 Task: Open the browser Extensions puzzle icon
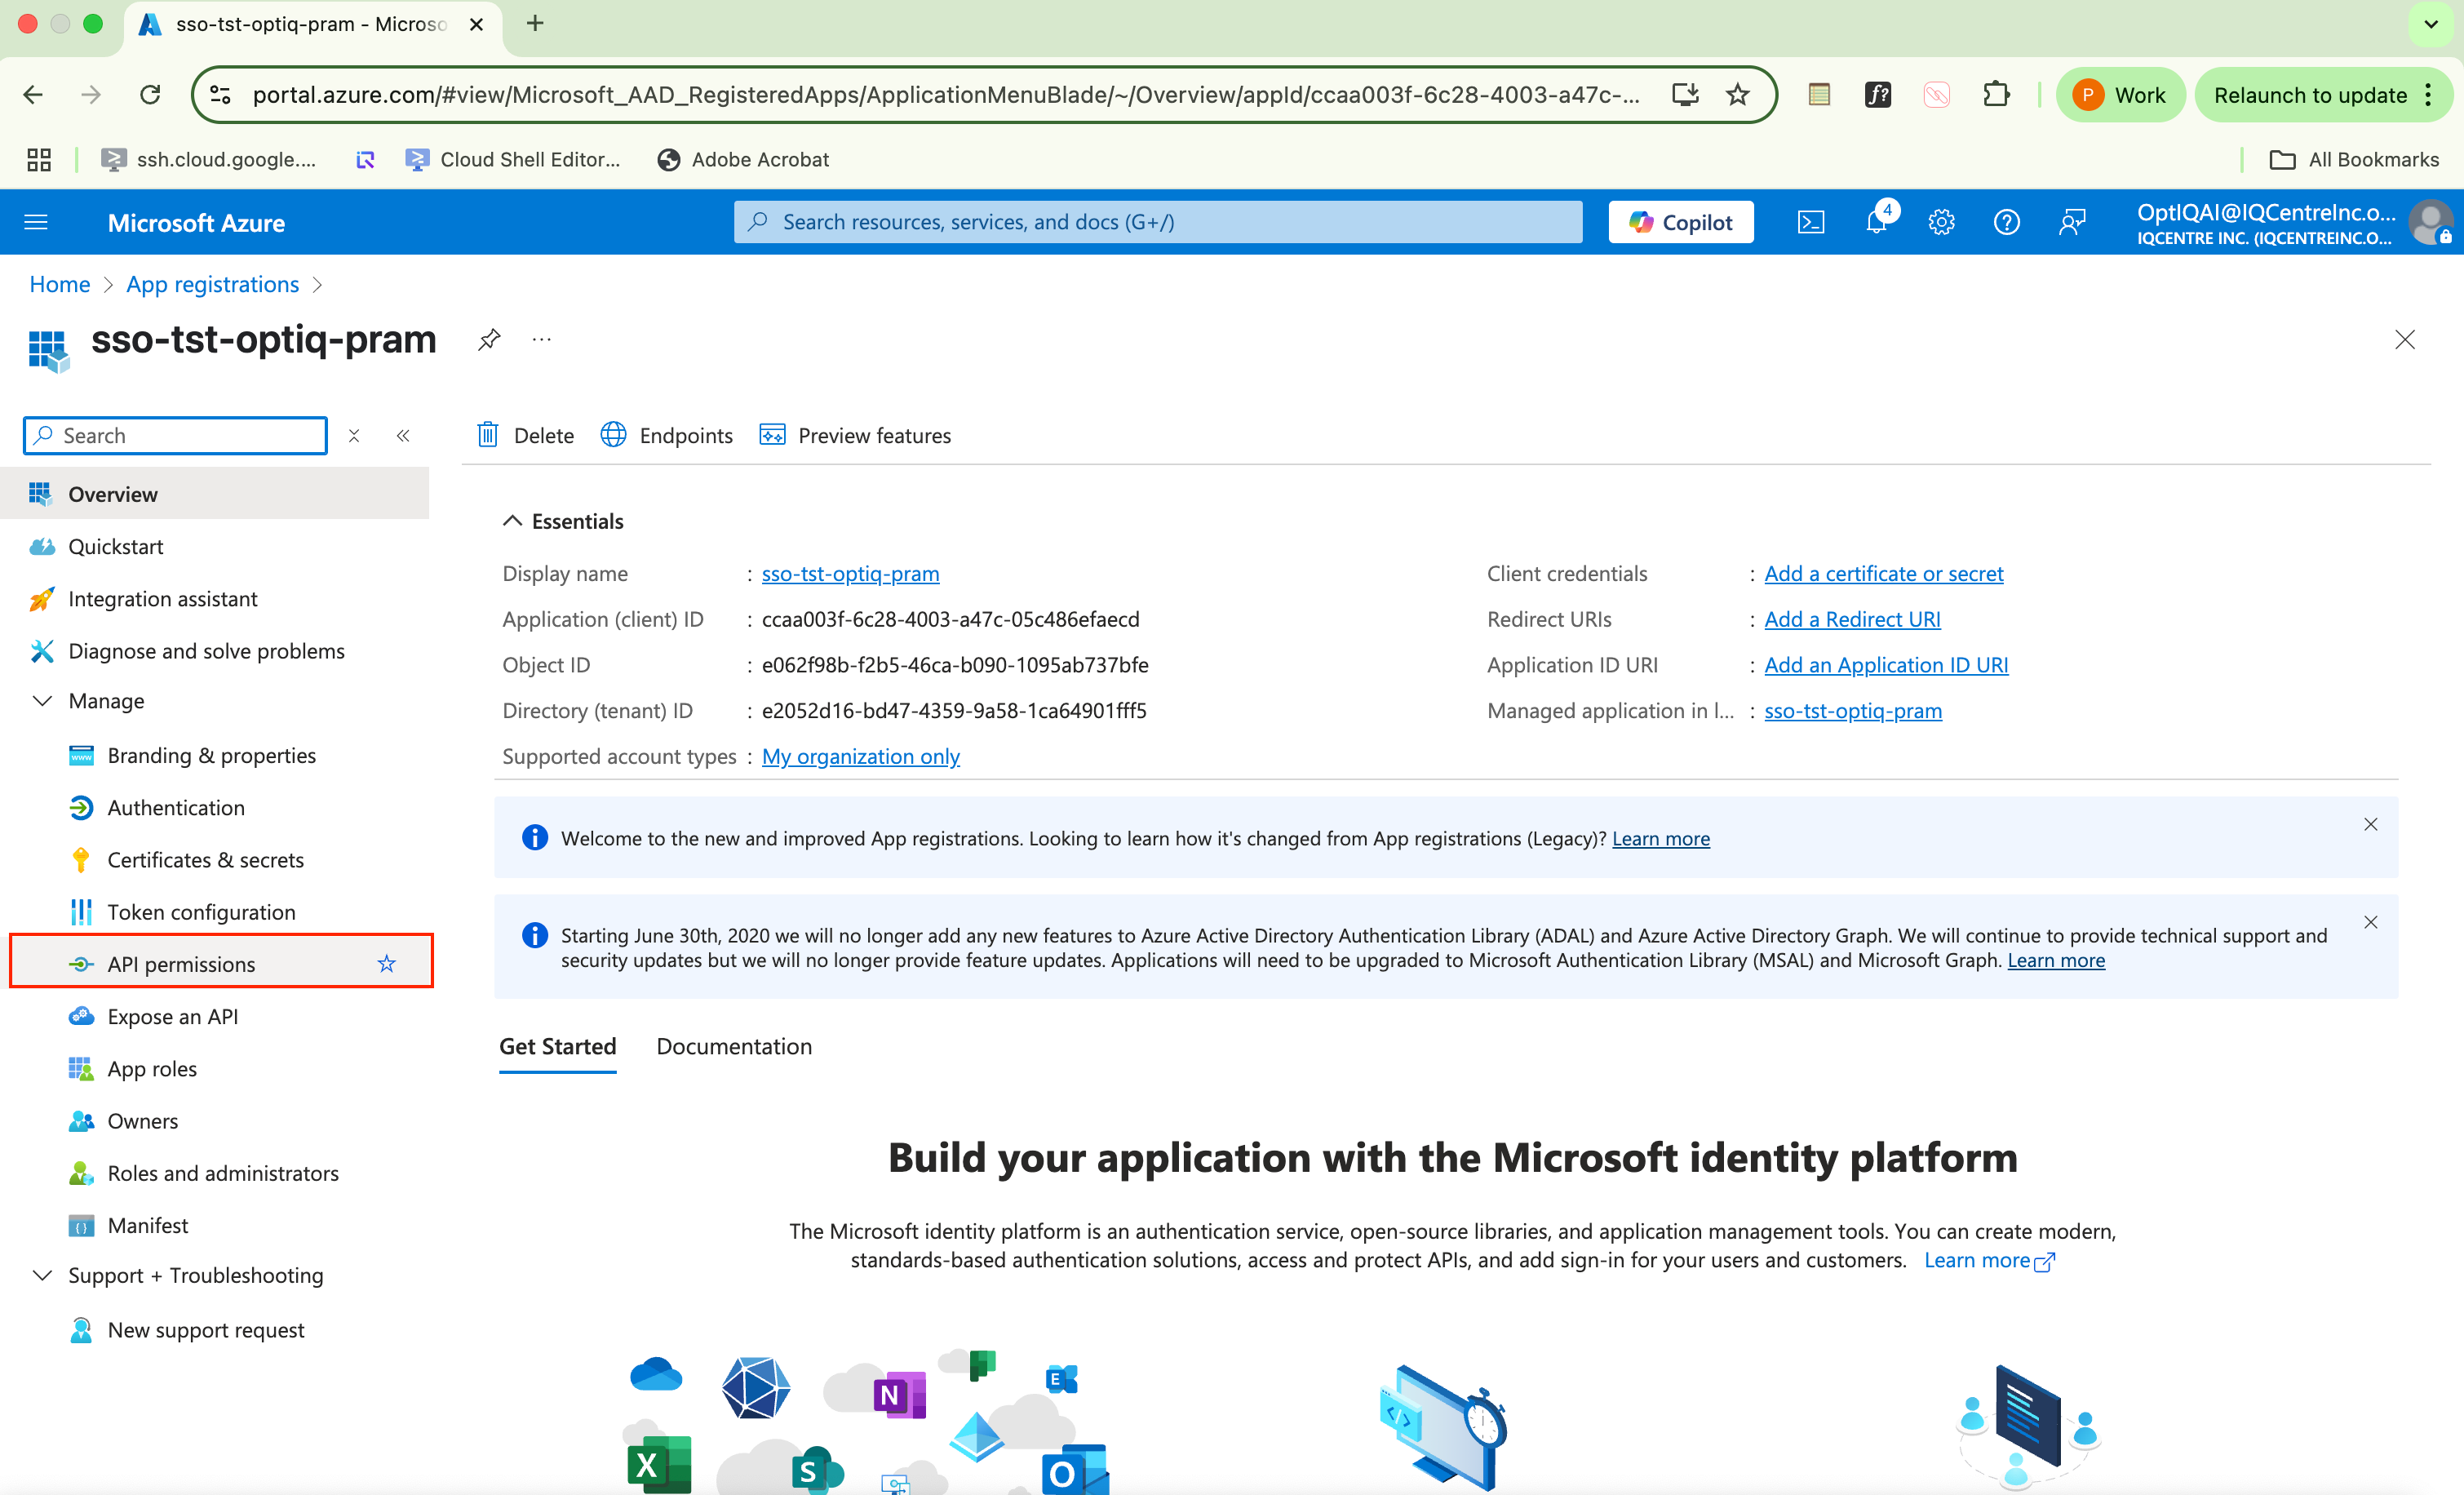pyautogui.click(x=1996, y=95)
